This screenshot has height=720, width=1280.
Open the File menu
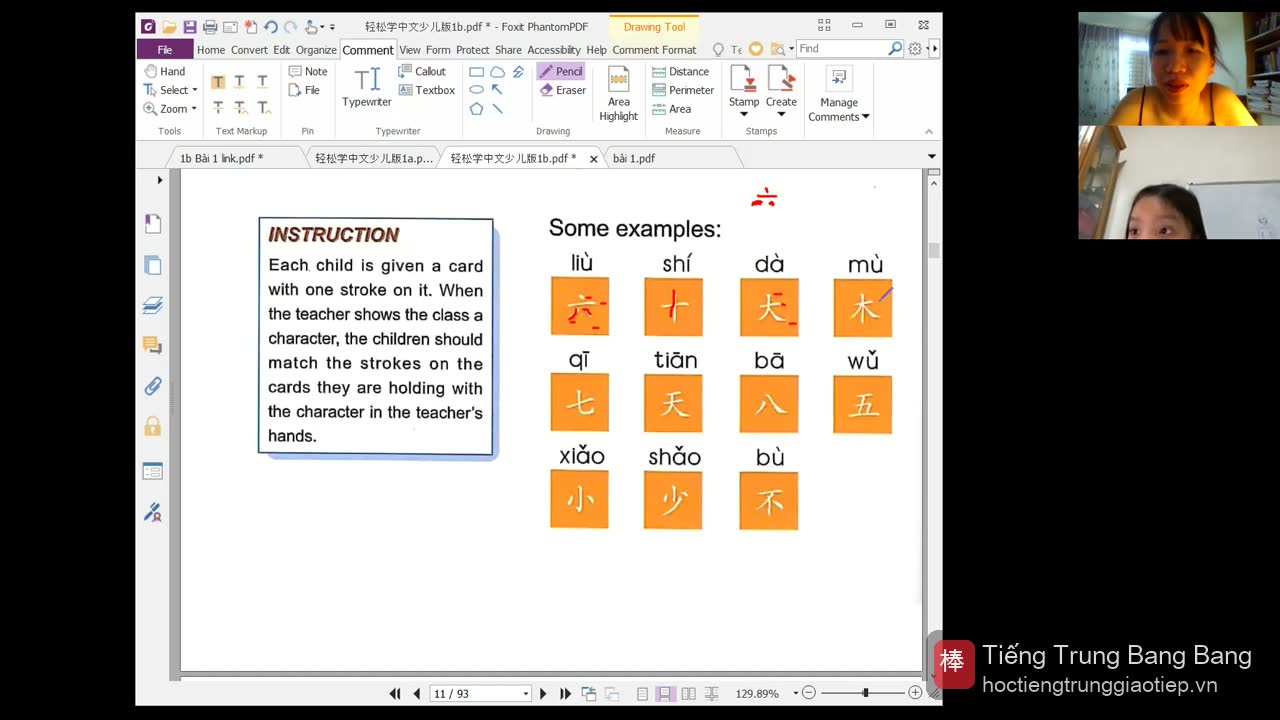pos(165,49)
